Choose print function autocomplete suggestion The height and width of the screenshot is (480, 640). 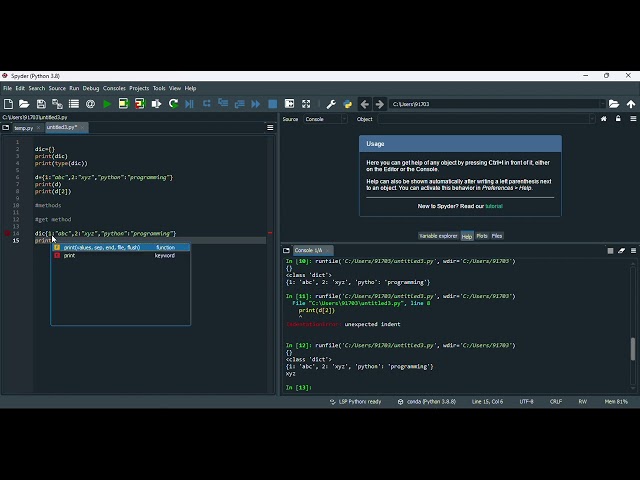(120, 247)
